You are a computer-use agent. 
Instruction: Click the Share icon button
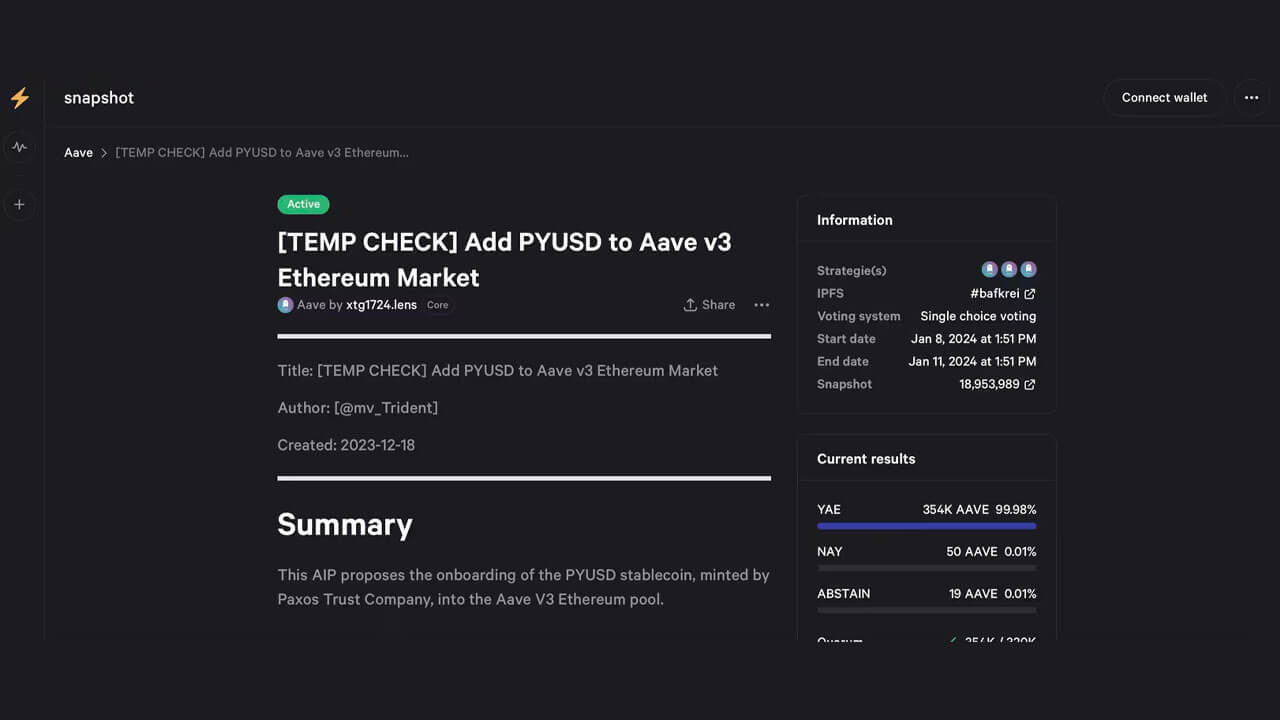(x=709, y=305)
